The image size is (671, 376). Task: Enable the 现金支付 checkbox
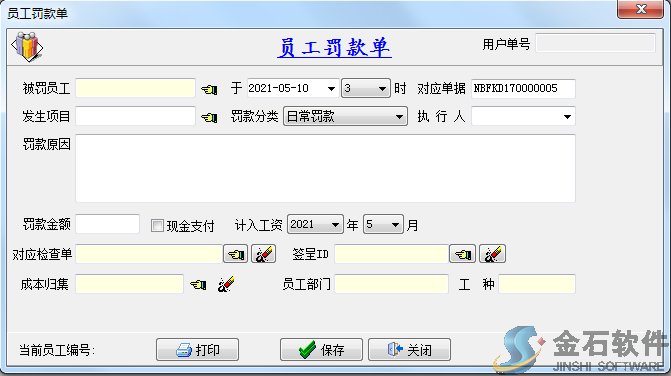click(157, 225)
